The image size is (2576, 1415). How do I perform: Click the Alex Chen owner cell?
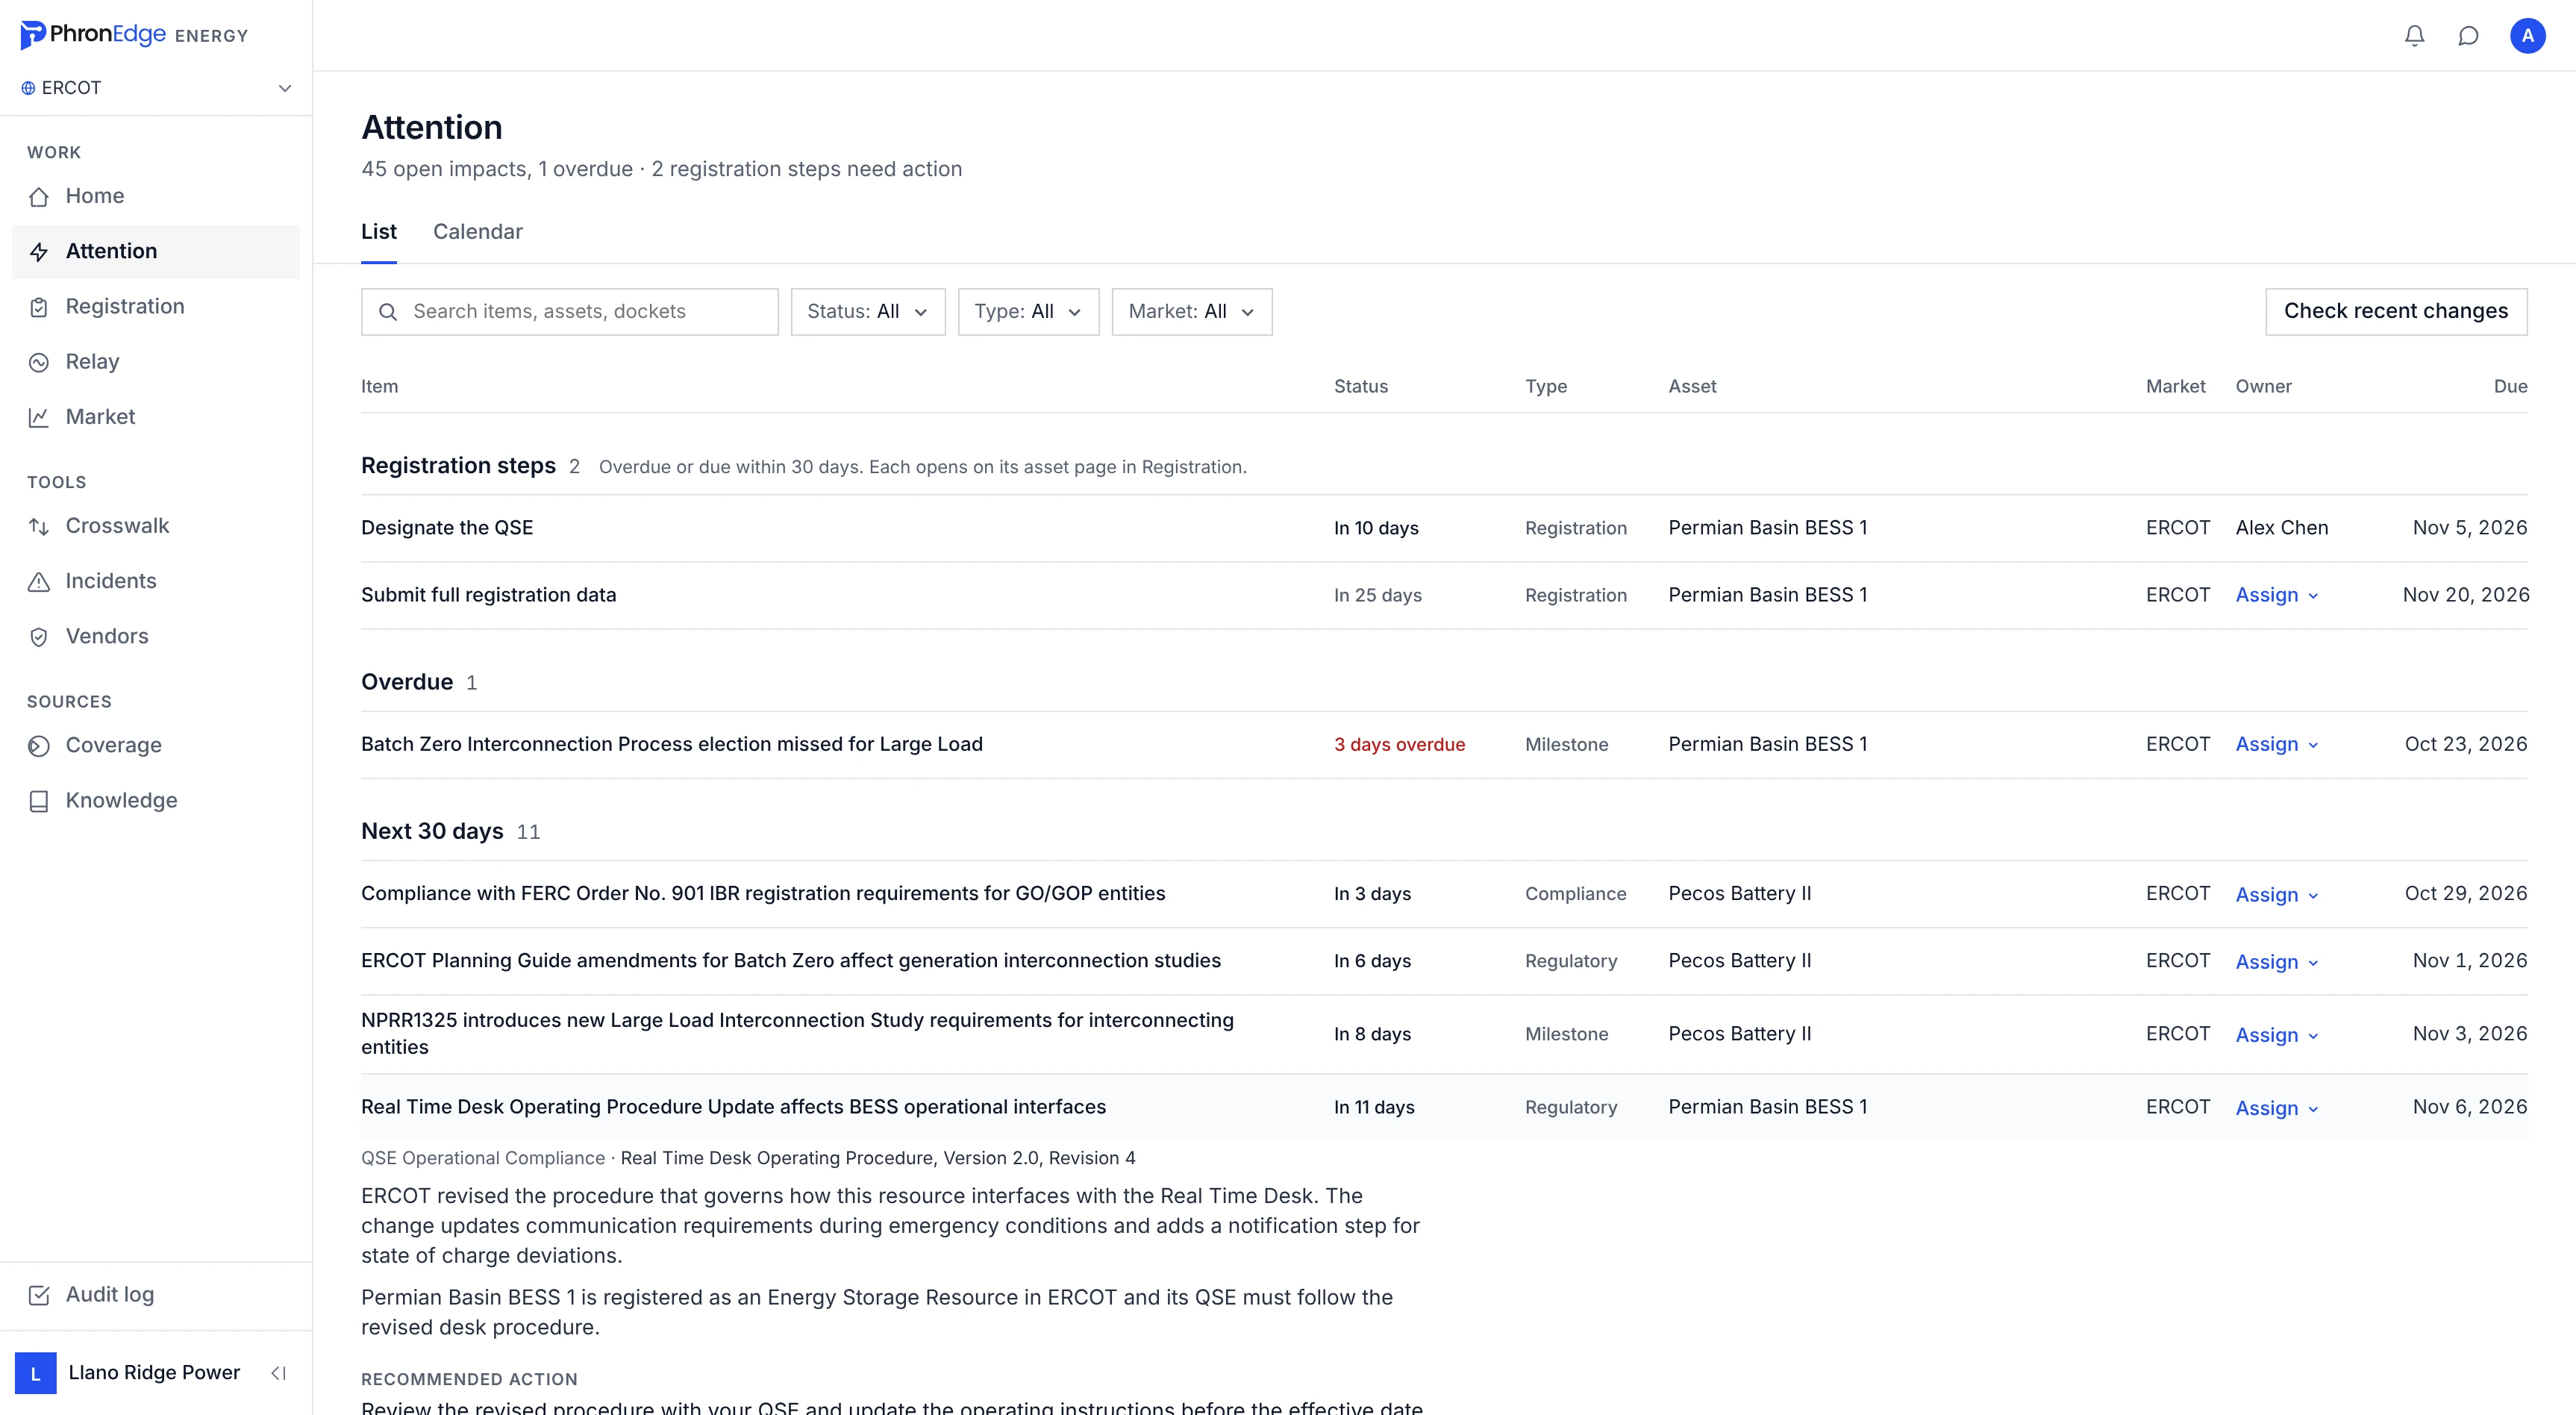[2281, 528]
